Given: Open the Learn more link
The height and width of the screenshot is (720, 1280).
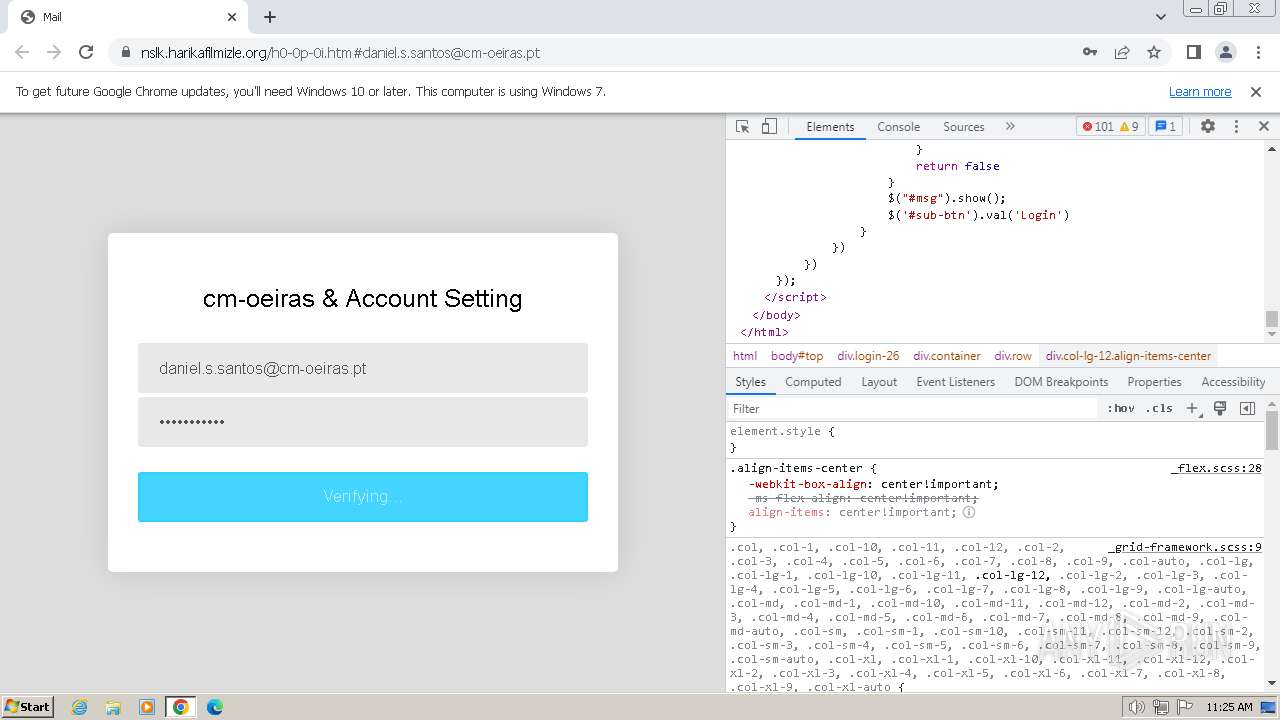Looking at the screenshot, I should [x=1200, y=91].
